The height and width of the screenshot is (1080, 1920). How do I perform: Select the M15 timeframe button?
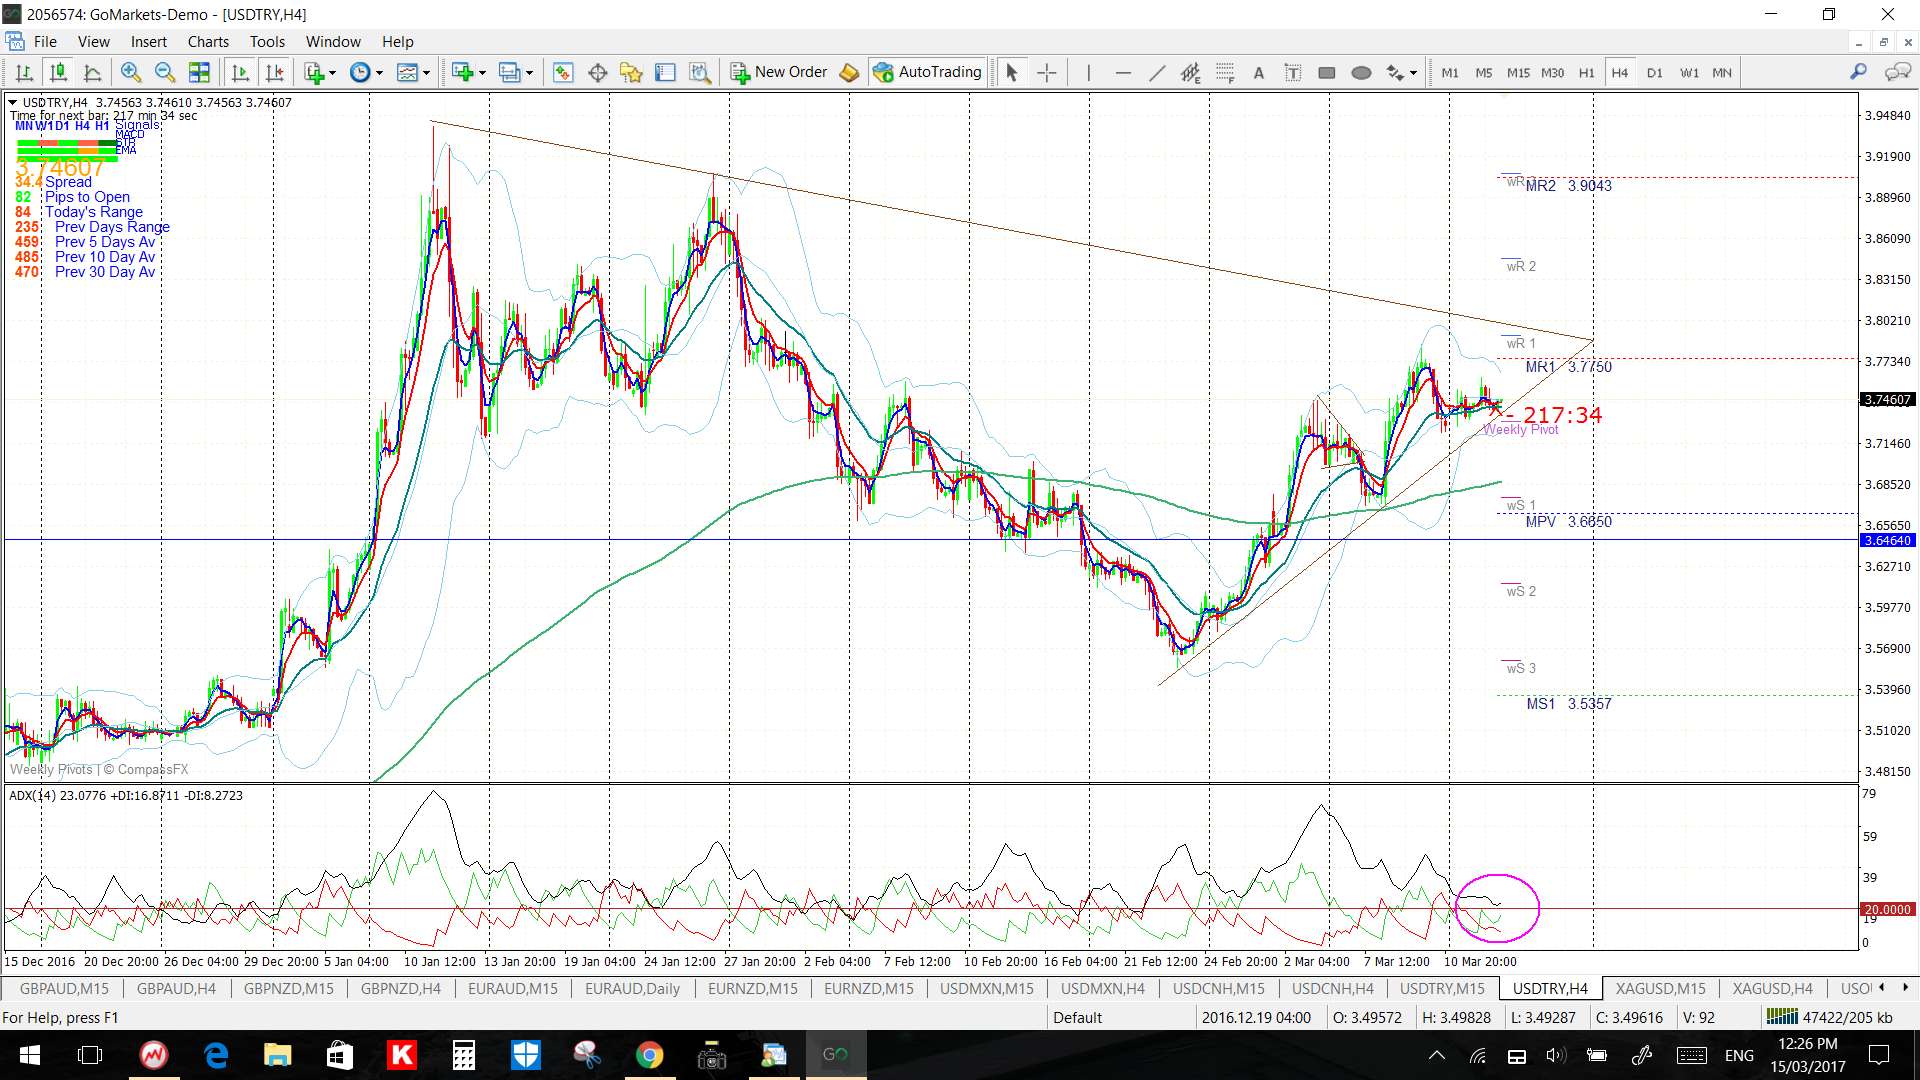tap(1517, 72)
